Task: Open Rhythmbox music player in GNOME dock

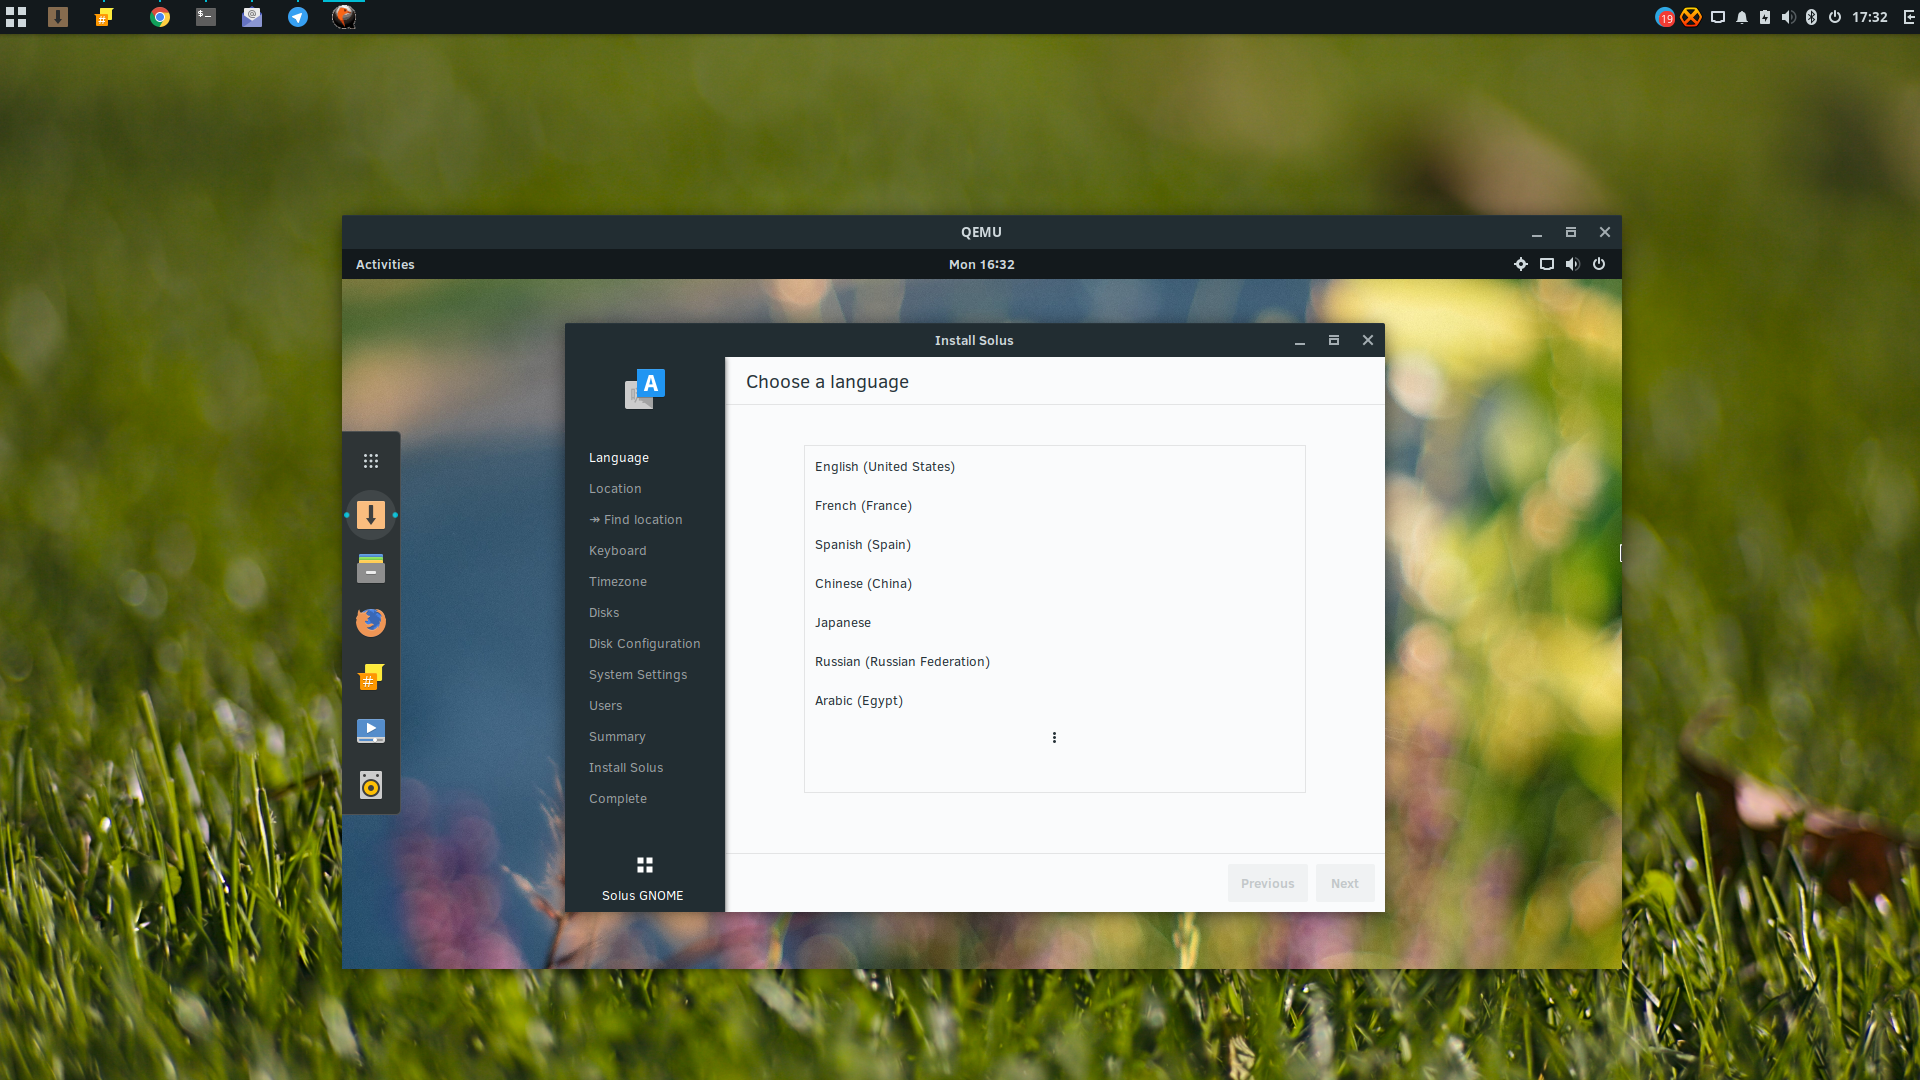Action: pos(371,785)
